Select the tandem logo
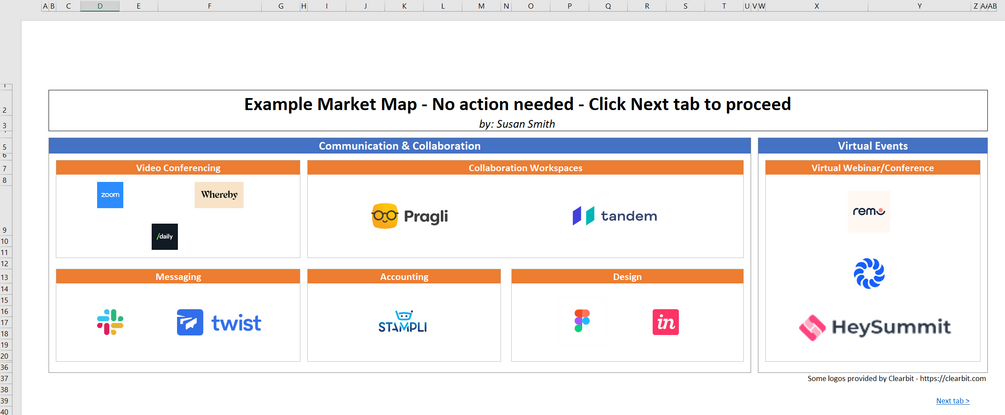The image size is (1005, 415). click(x=615, y=216)
